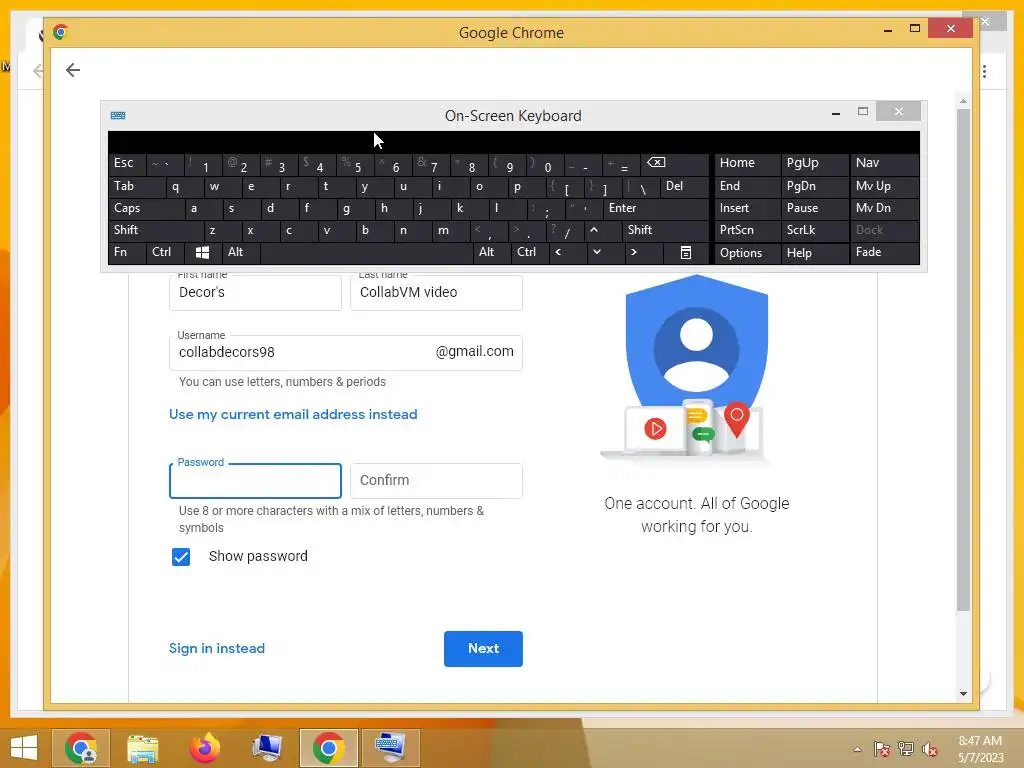This screenshot has height=768, width=1024.
Task: Open Firefox from taskbar
Action: [204, 748]
